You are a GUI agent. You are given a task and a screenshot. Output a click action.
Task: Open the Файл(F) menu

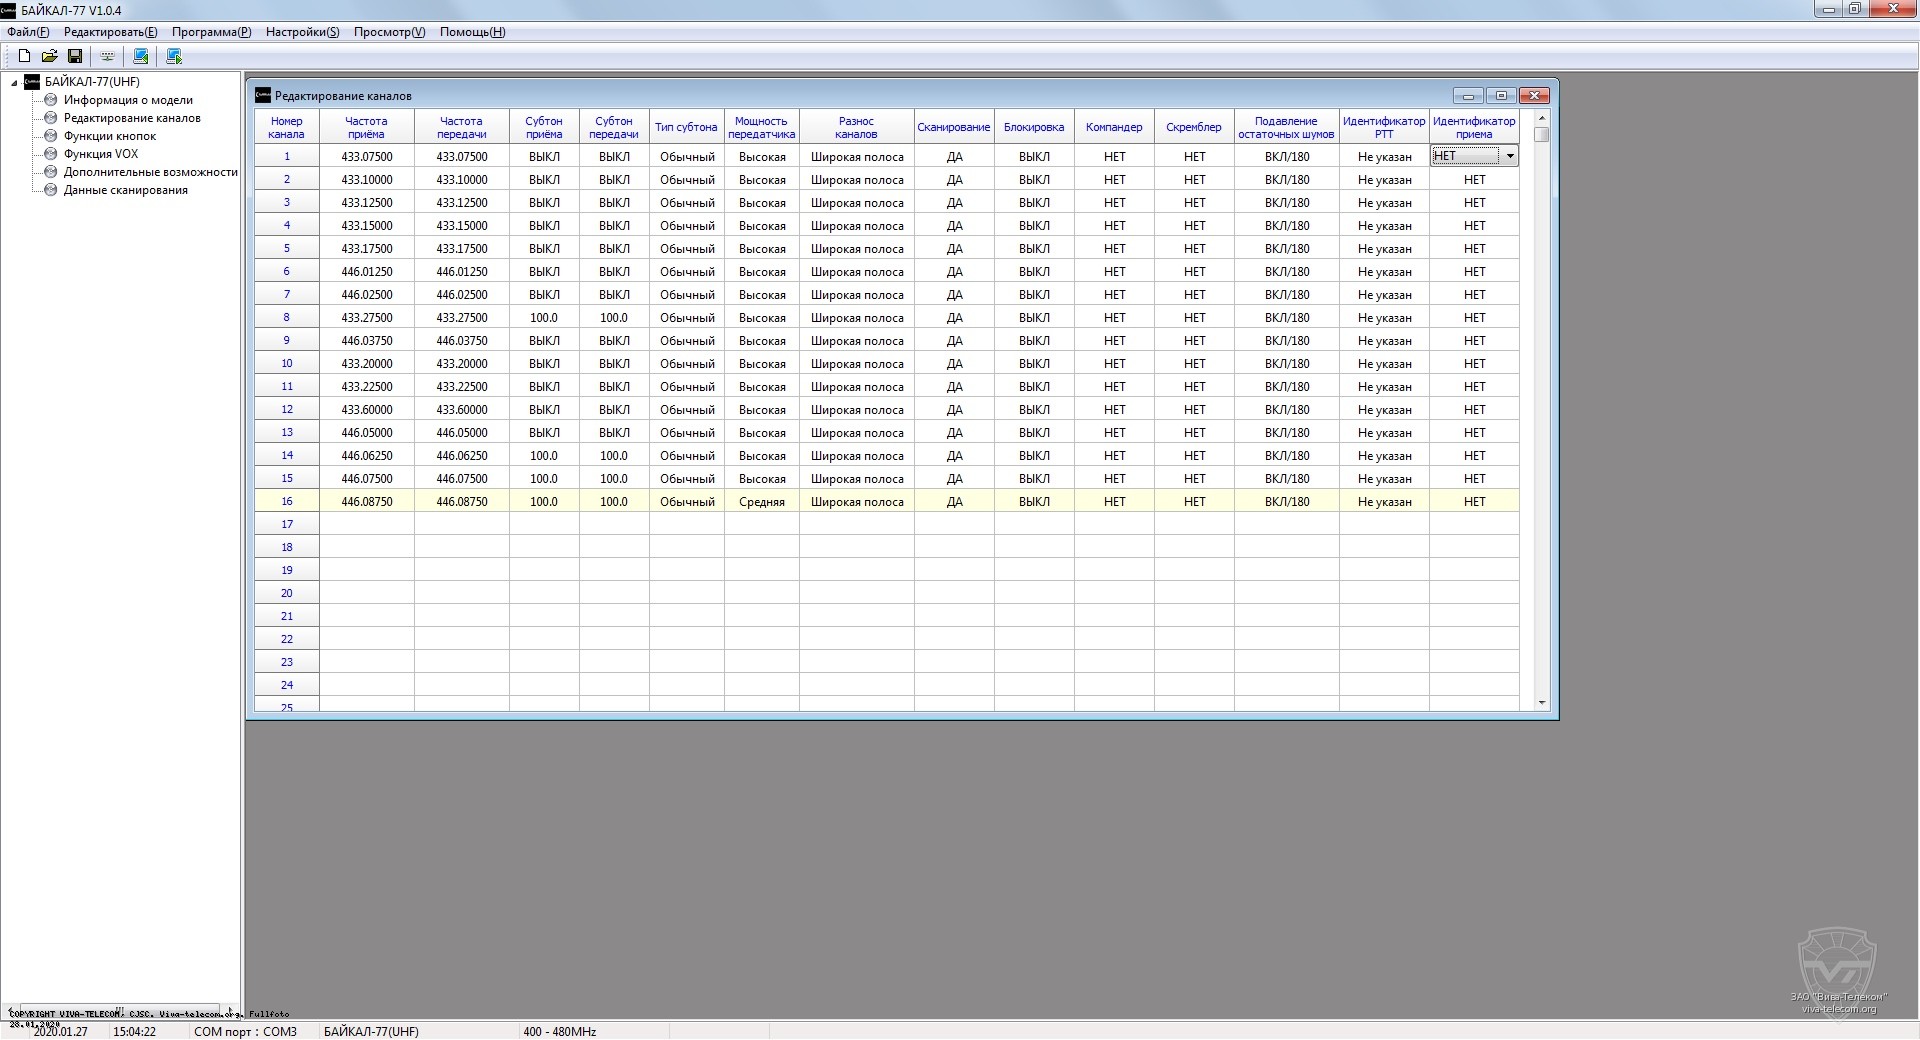28,32
